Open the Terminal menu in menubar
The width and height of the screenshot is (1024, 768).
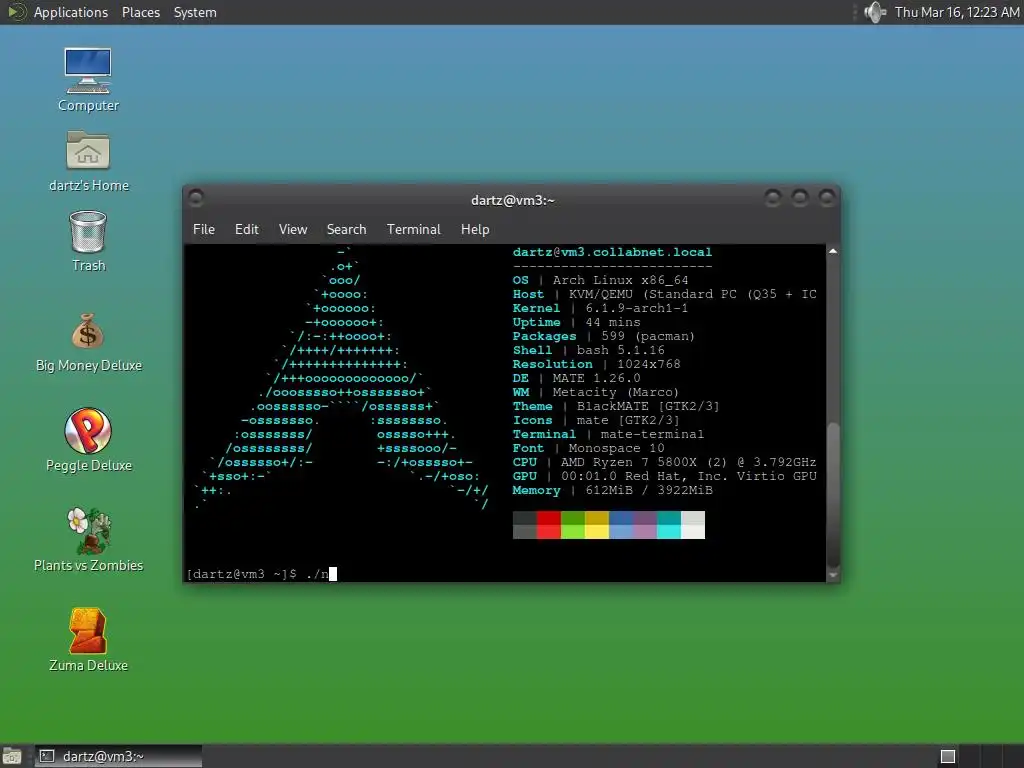tap(413, 229)
